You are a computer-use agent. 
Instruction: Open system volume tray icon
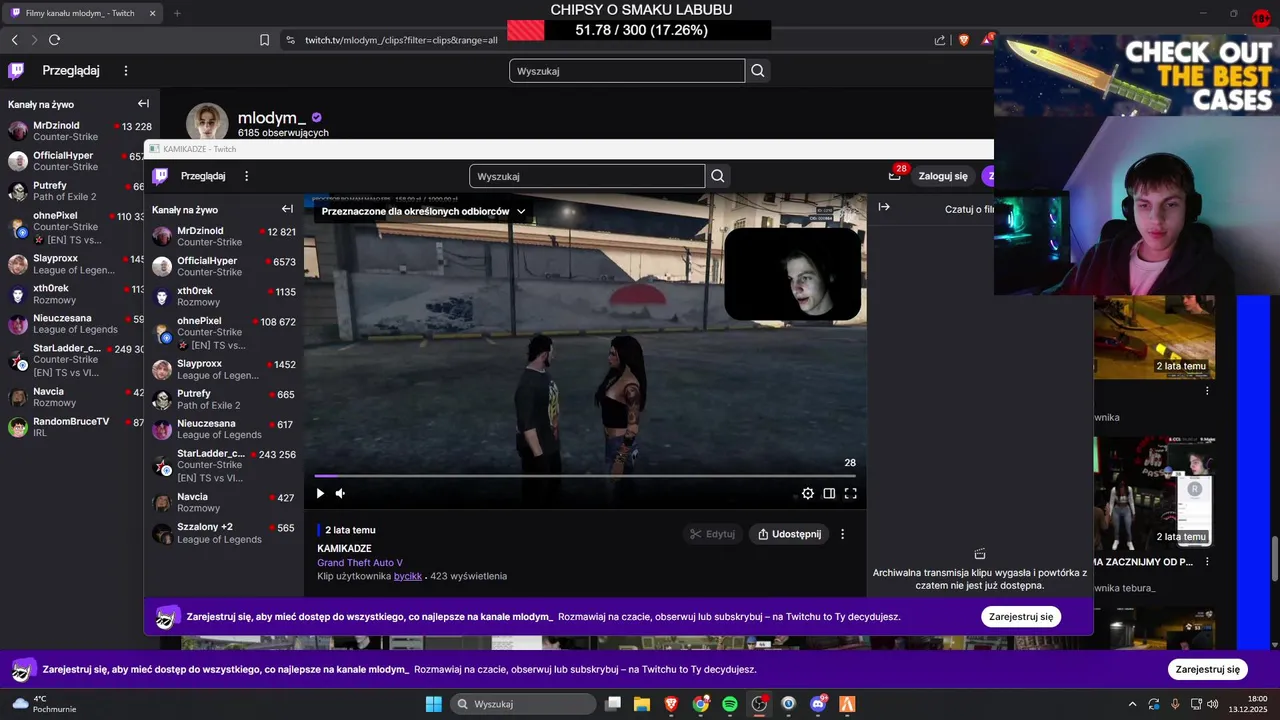(x=1213, y=704)
